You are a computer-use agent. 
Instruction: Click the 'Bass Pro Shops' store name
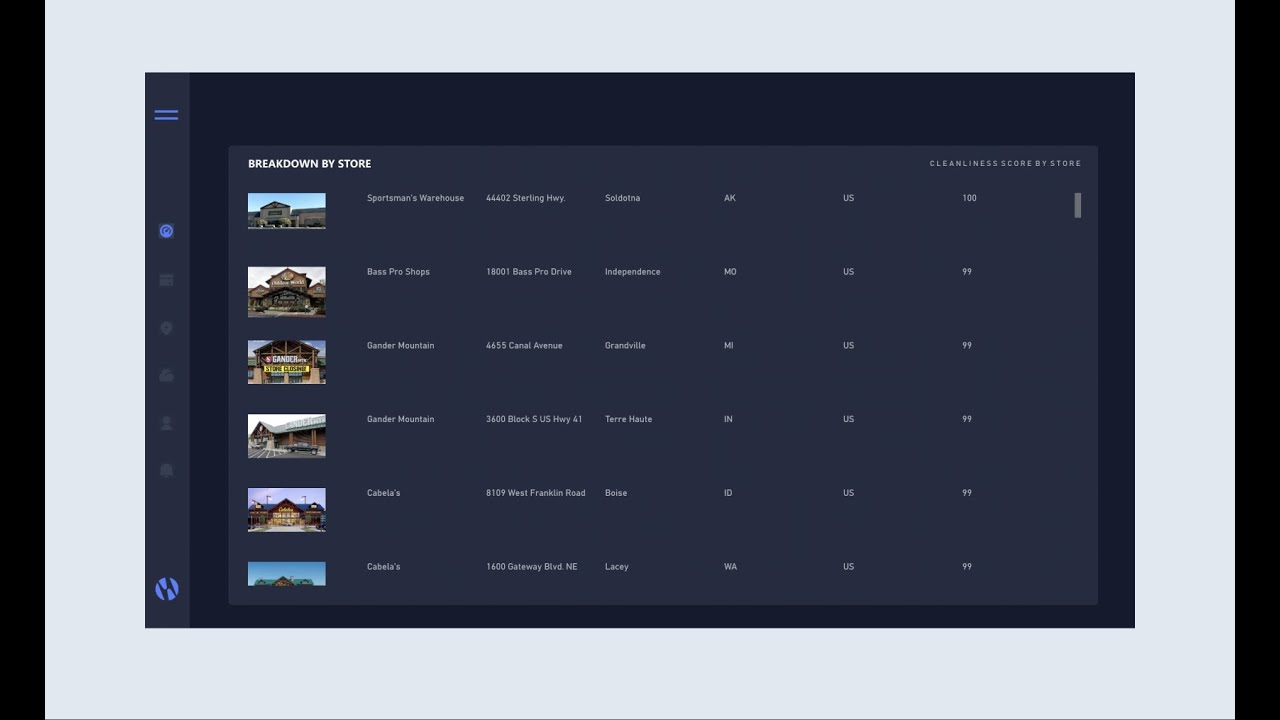point(398,272)
